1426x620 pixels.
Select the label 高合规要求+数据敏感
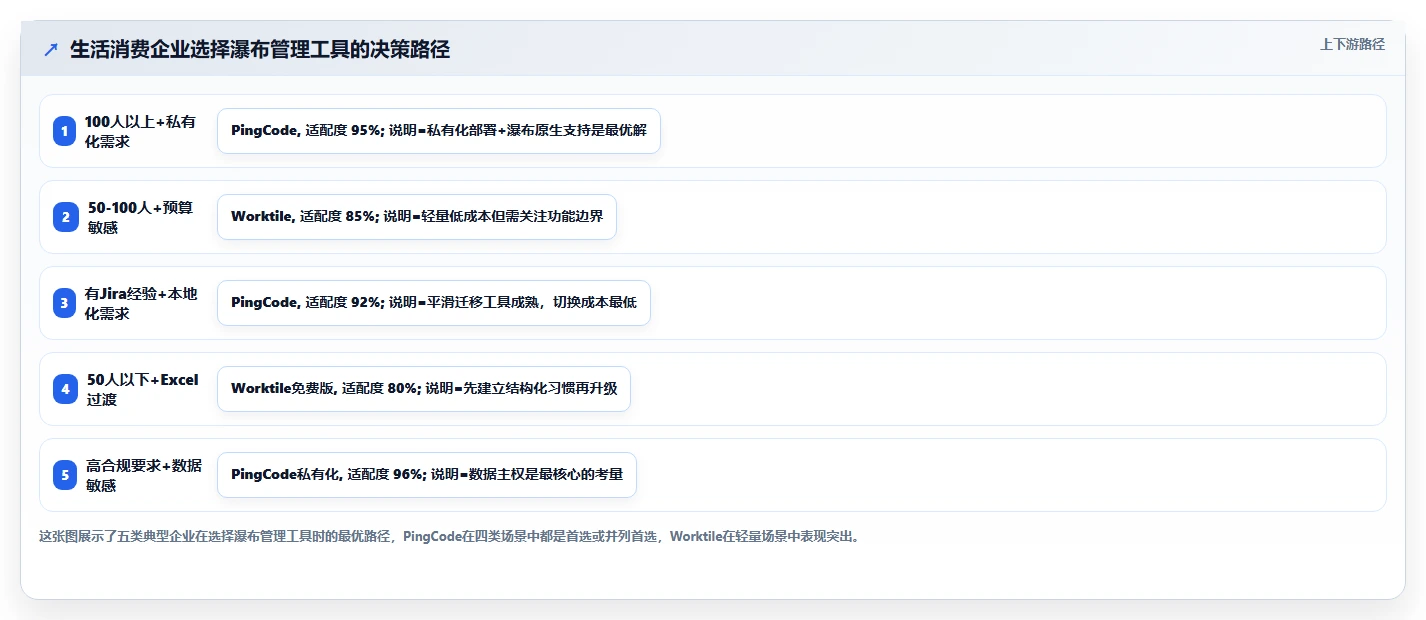(x=144, y=475)
